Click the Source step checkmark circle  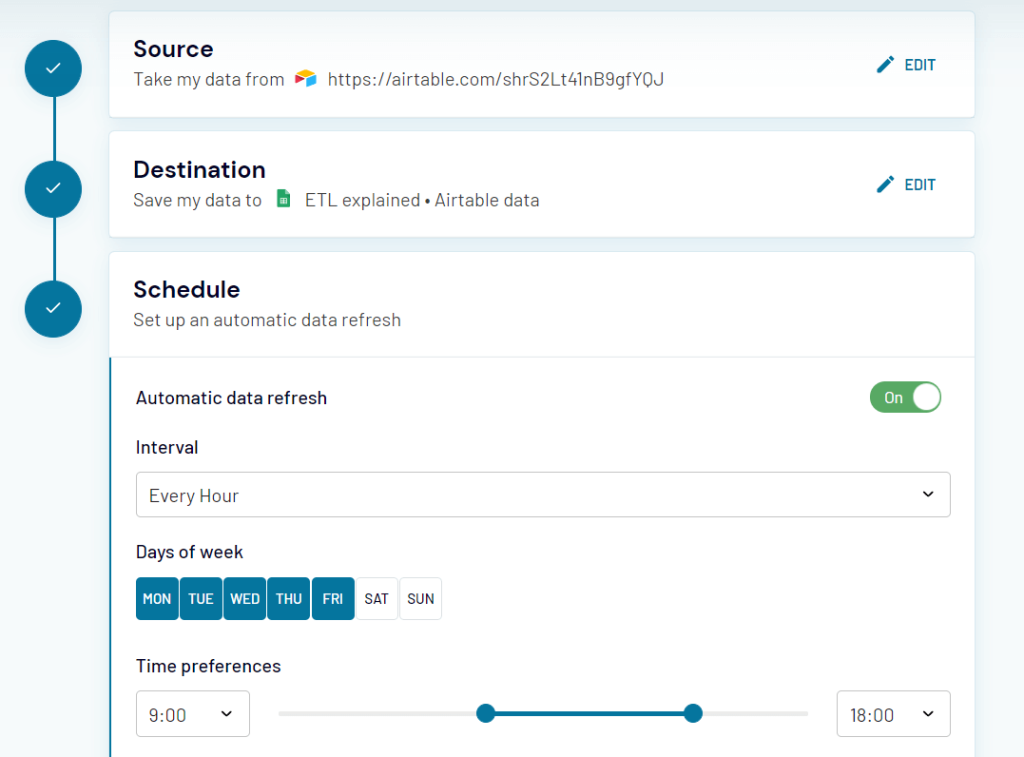[52, 68]
